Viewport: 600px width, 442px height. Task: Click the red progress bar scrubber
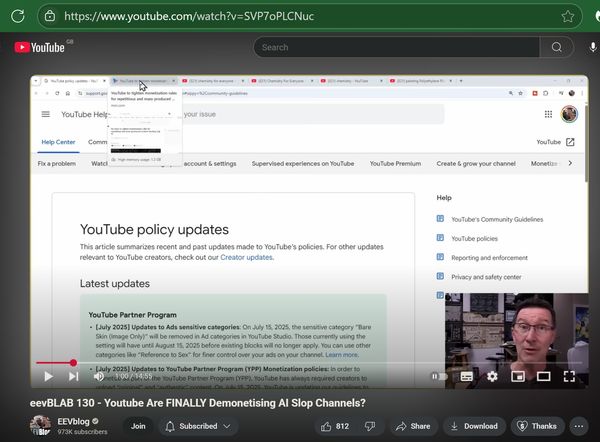[x=73, y=362]
